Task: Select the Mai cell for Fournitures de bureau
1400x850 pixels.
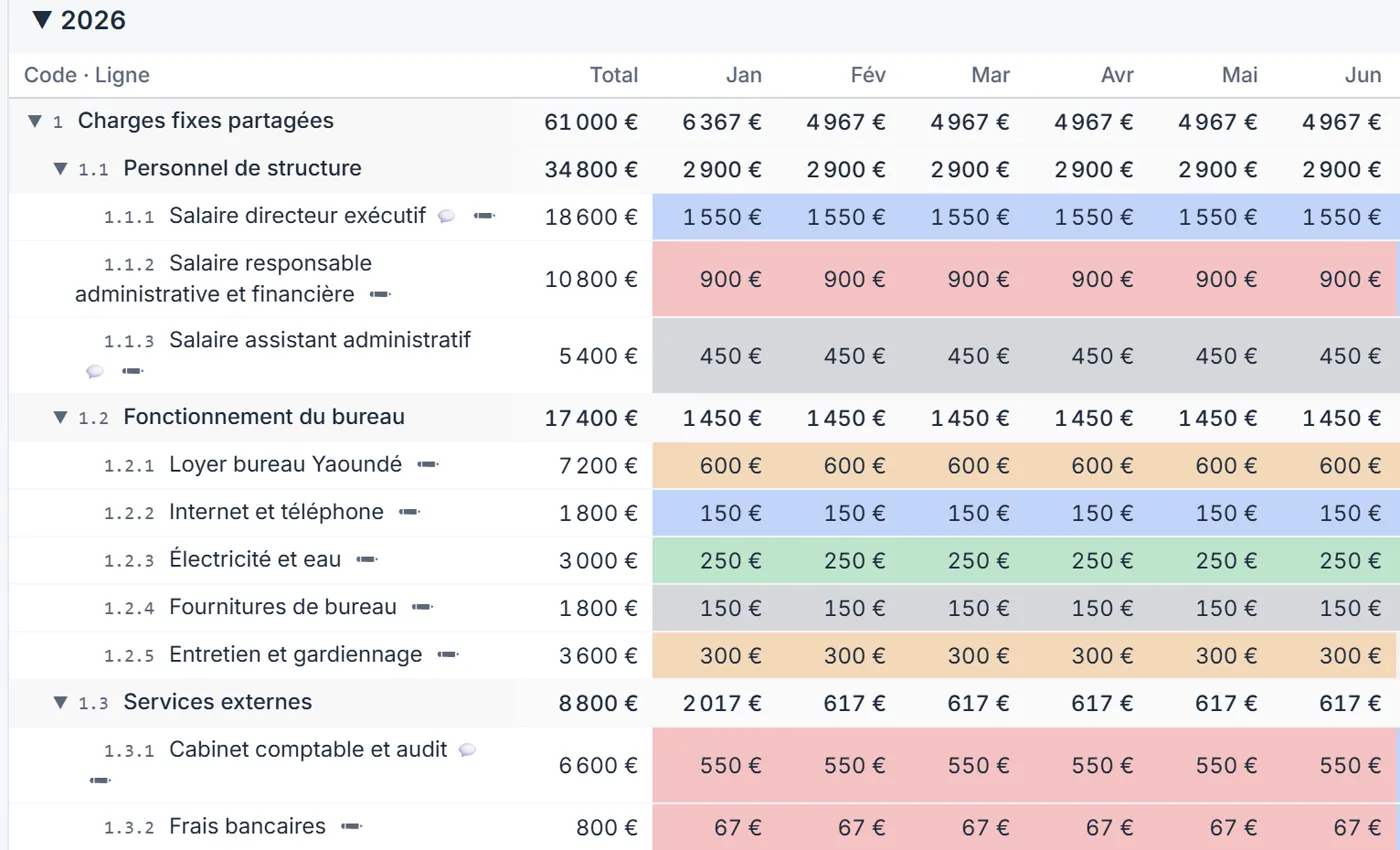Action: pyautogui.click(x=1210, y=608)
